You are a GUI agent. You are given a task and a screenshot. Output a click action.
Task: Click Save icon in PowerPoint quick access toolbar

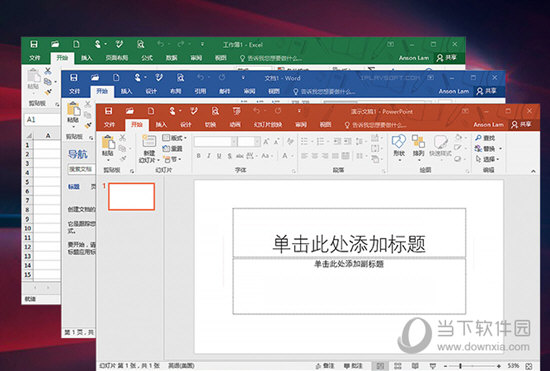click(109, 111)
